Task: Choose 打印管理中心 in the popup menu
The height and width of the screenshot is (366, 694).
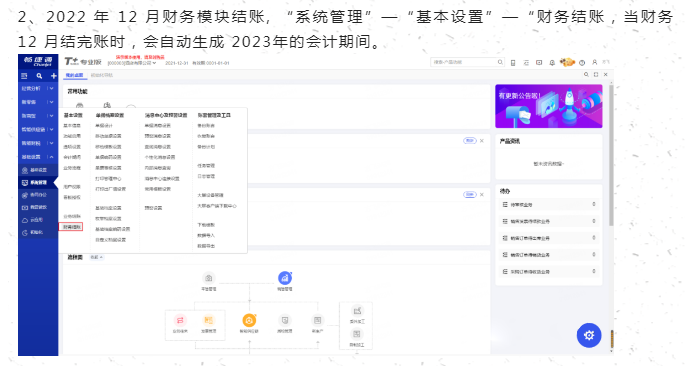Action: [108, 178]
